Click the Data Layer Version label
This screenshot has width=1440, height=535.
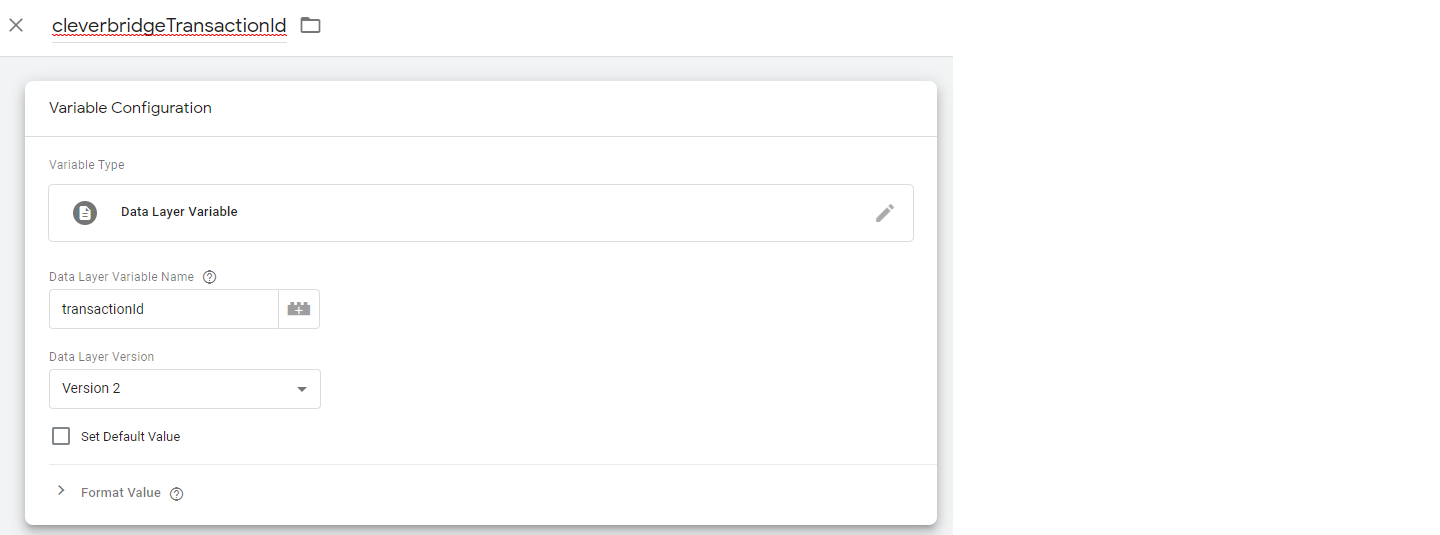101,357
